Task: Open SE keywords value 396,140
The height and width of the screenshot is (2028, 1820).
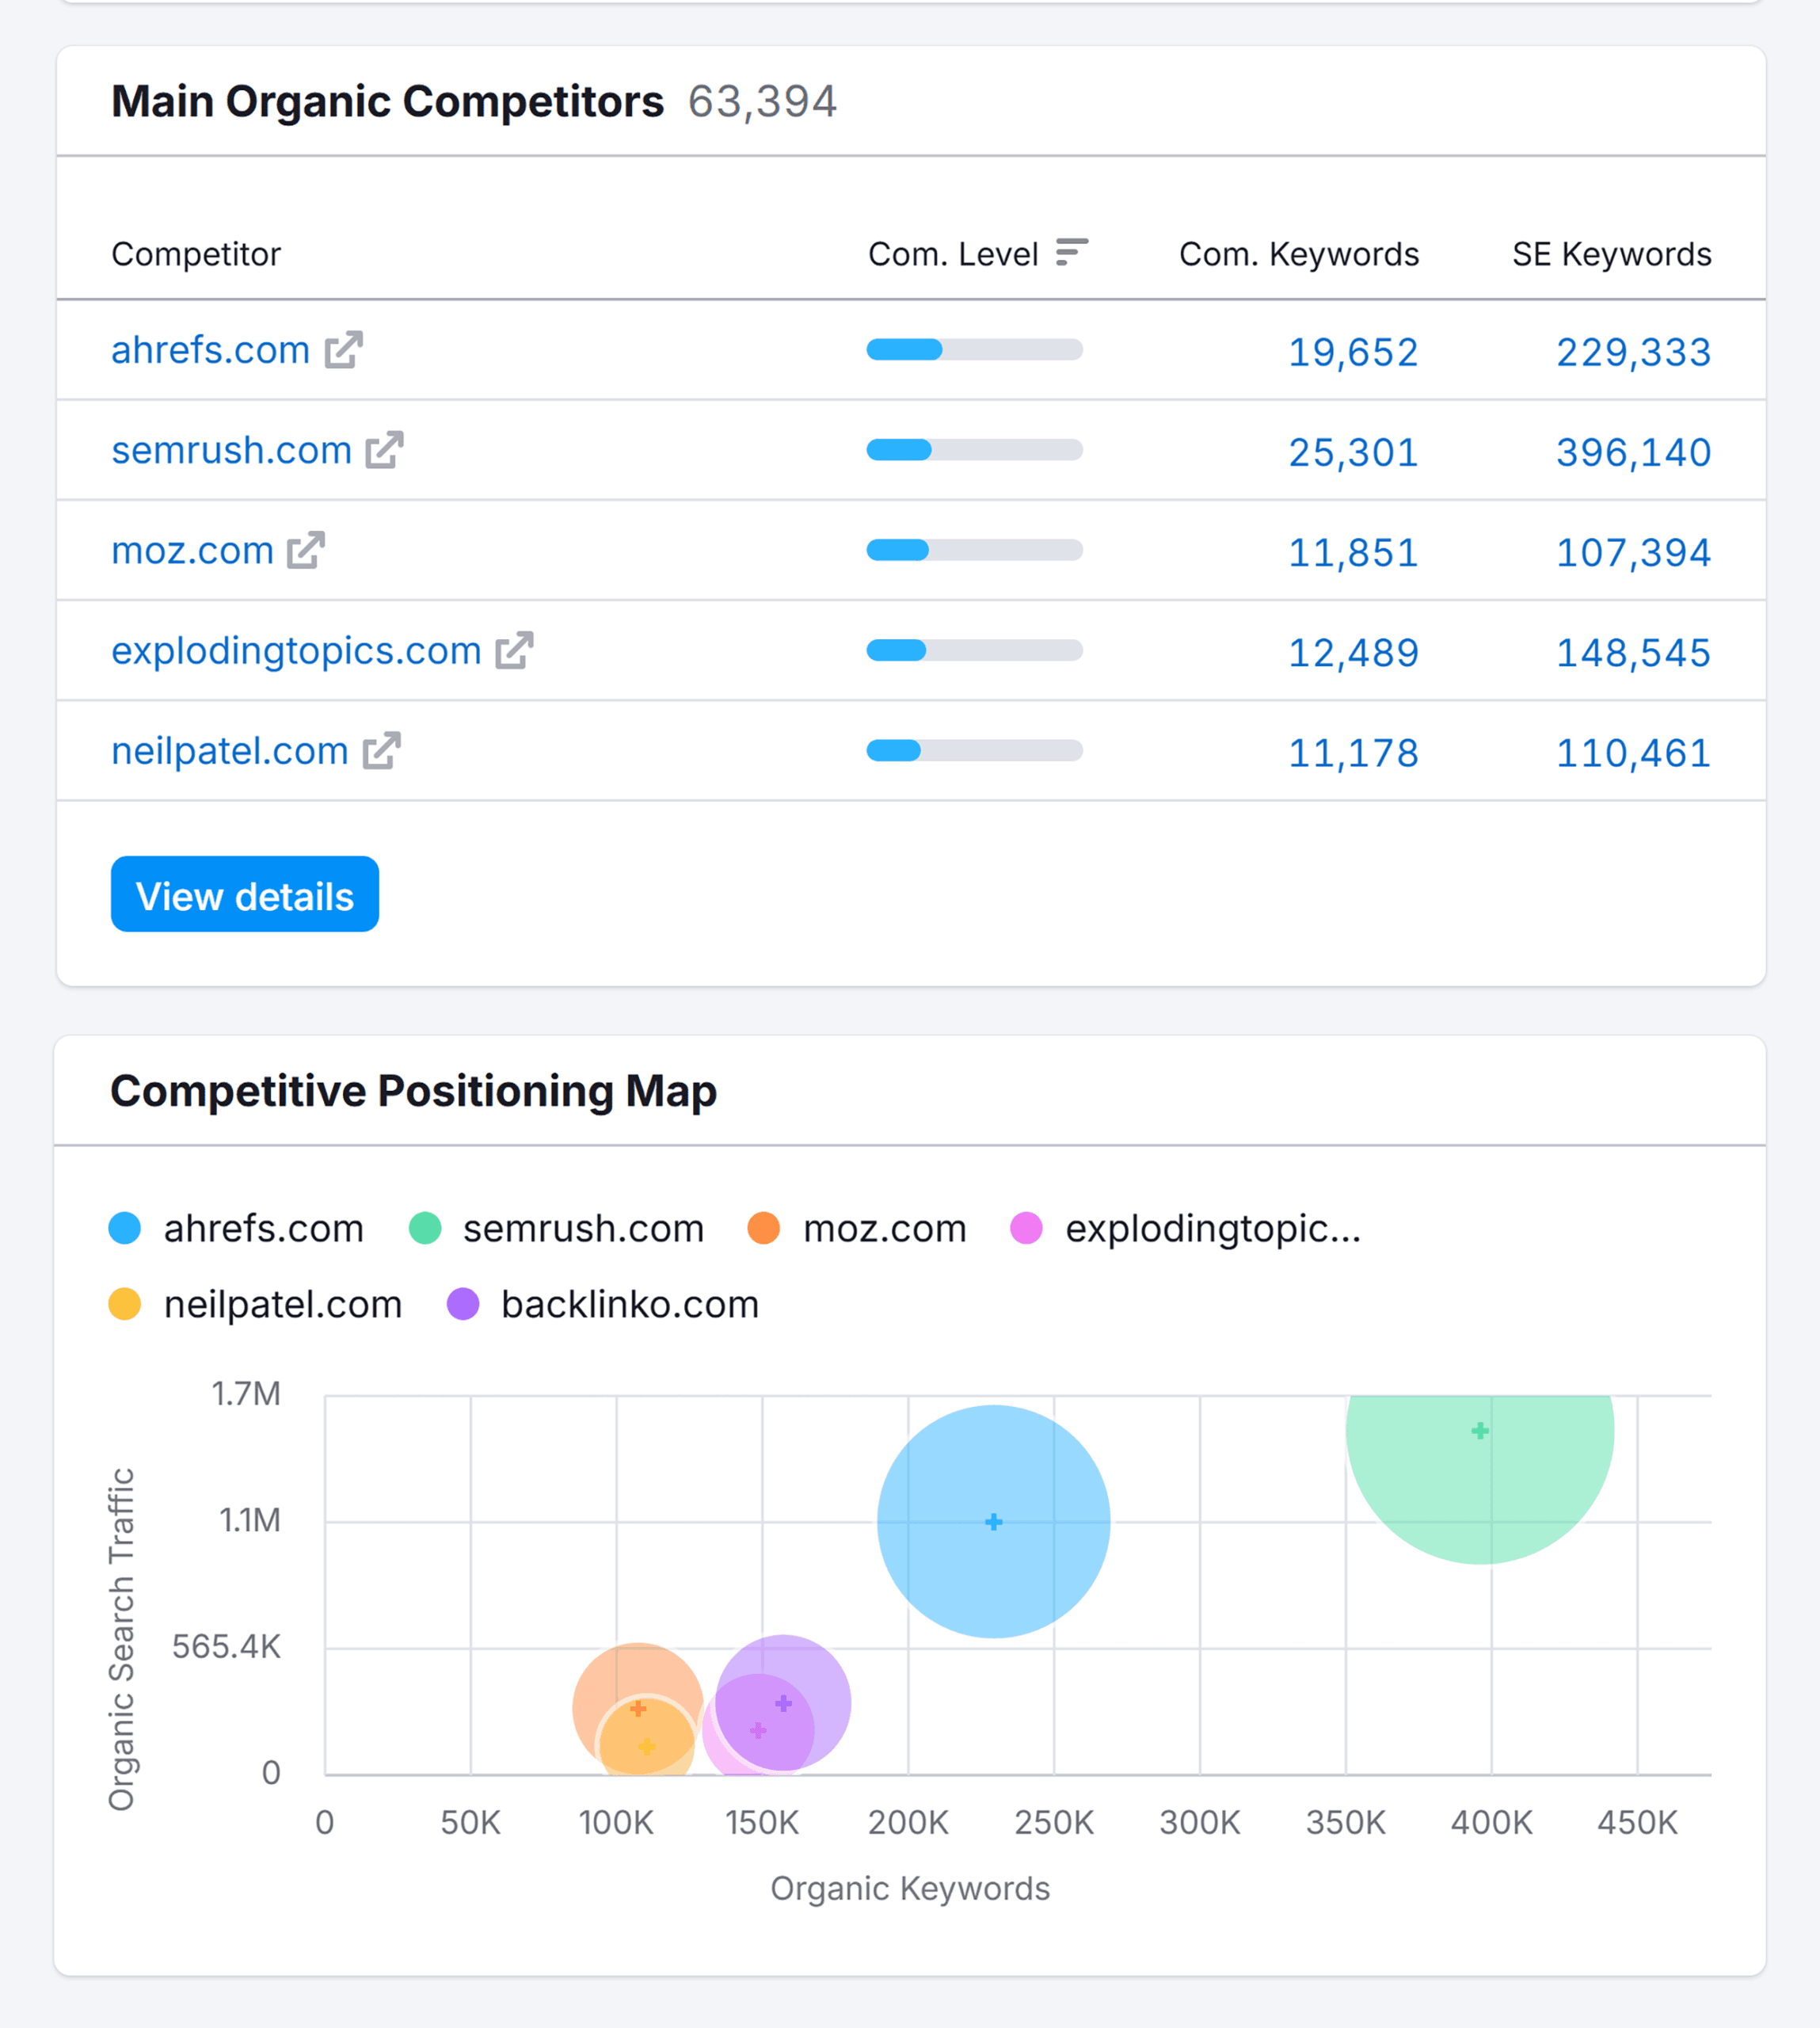Action: pos(1634,452)
